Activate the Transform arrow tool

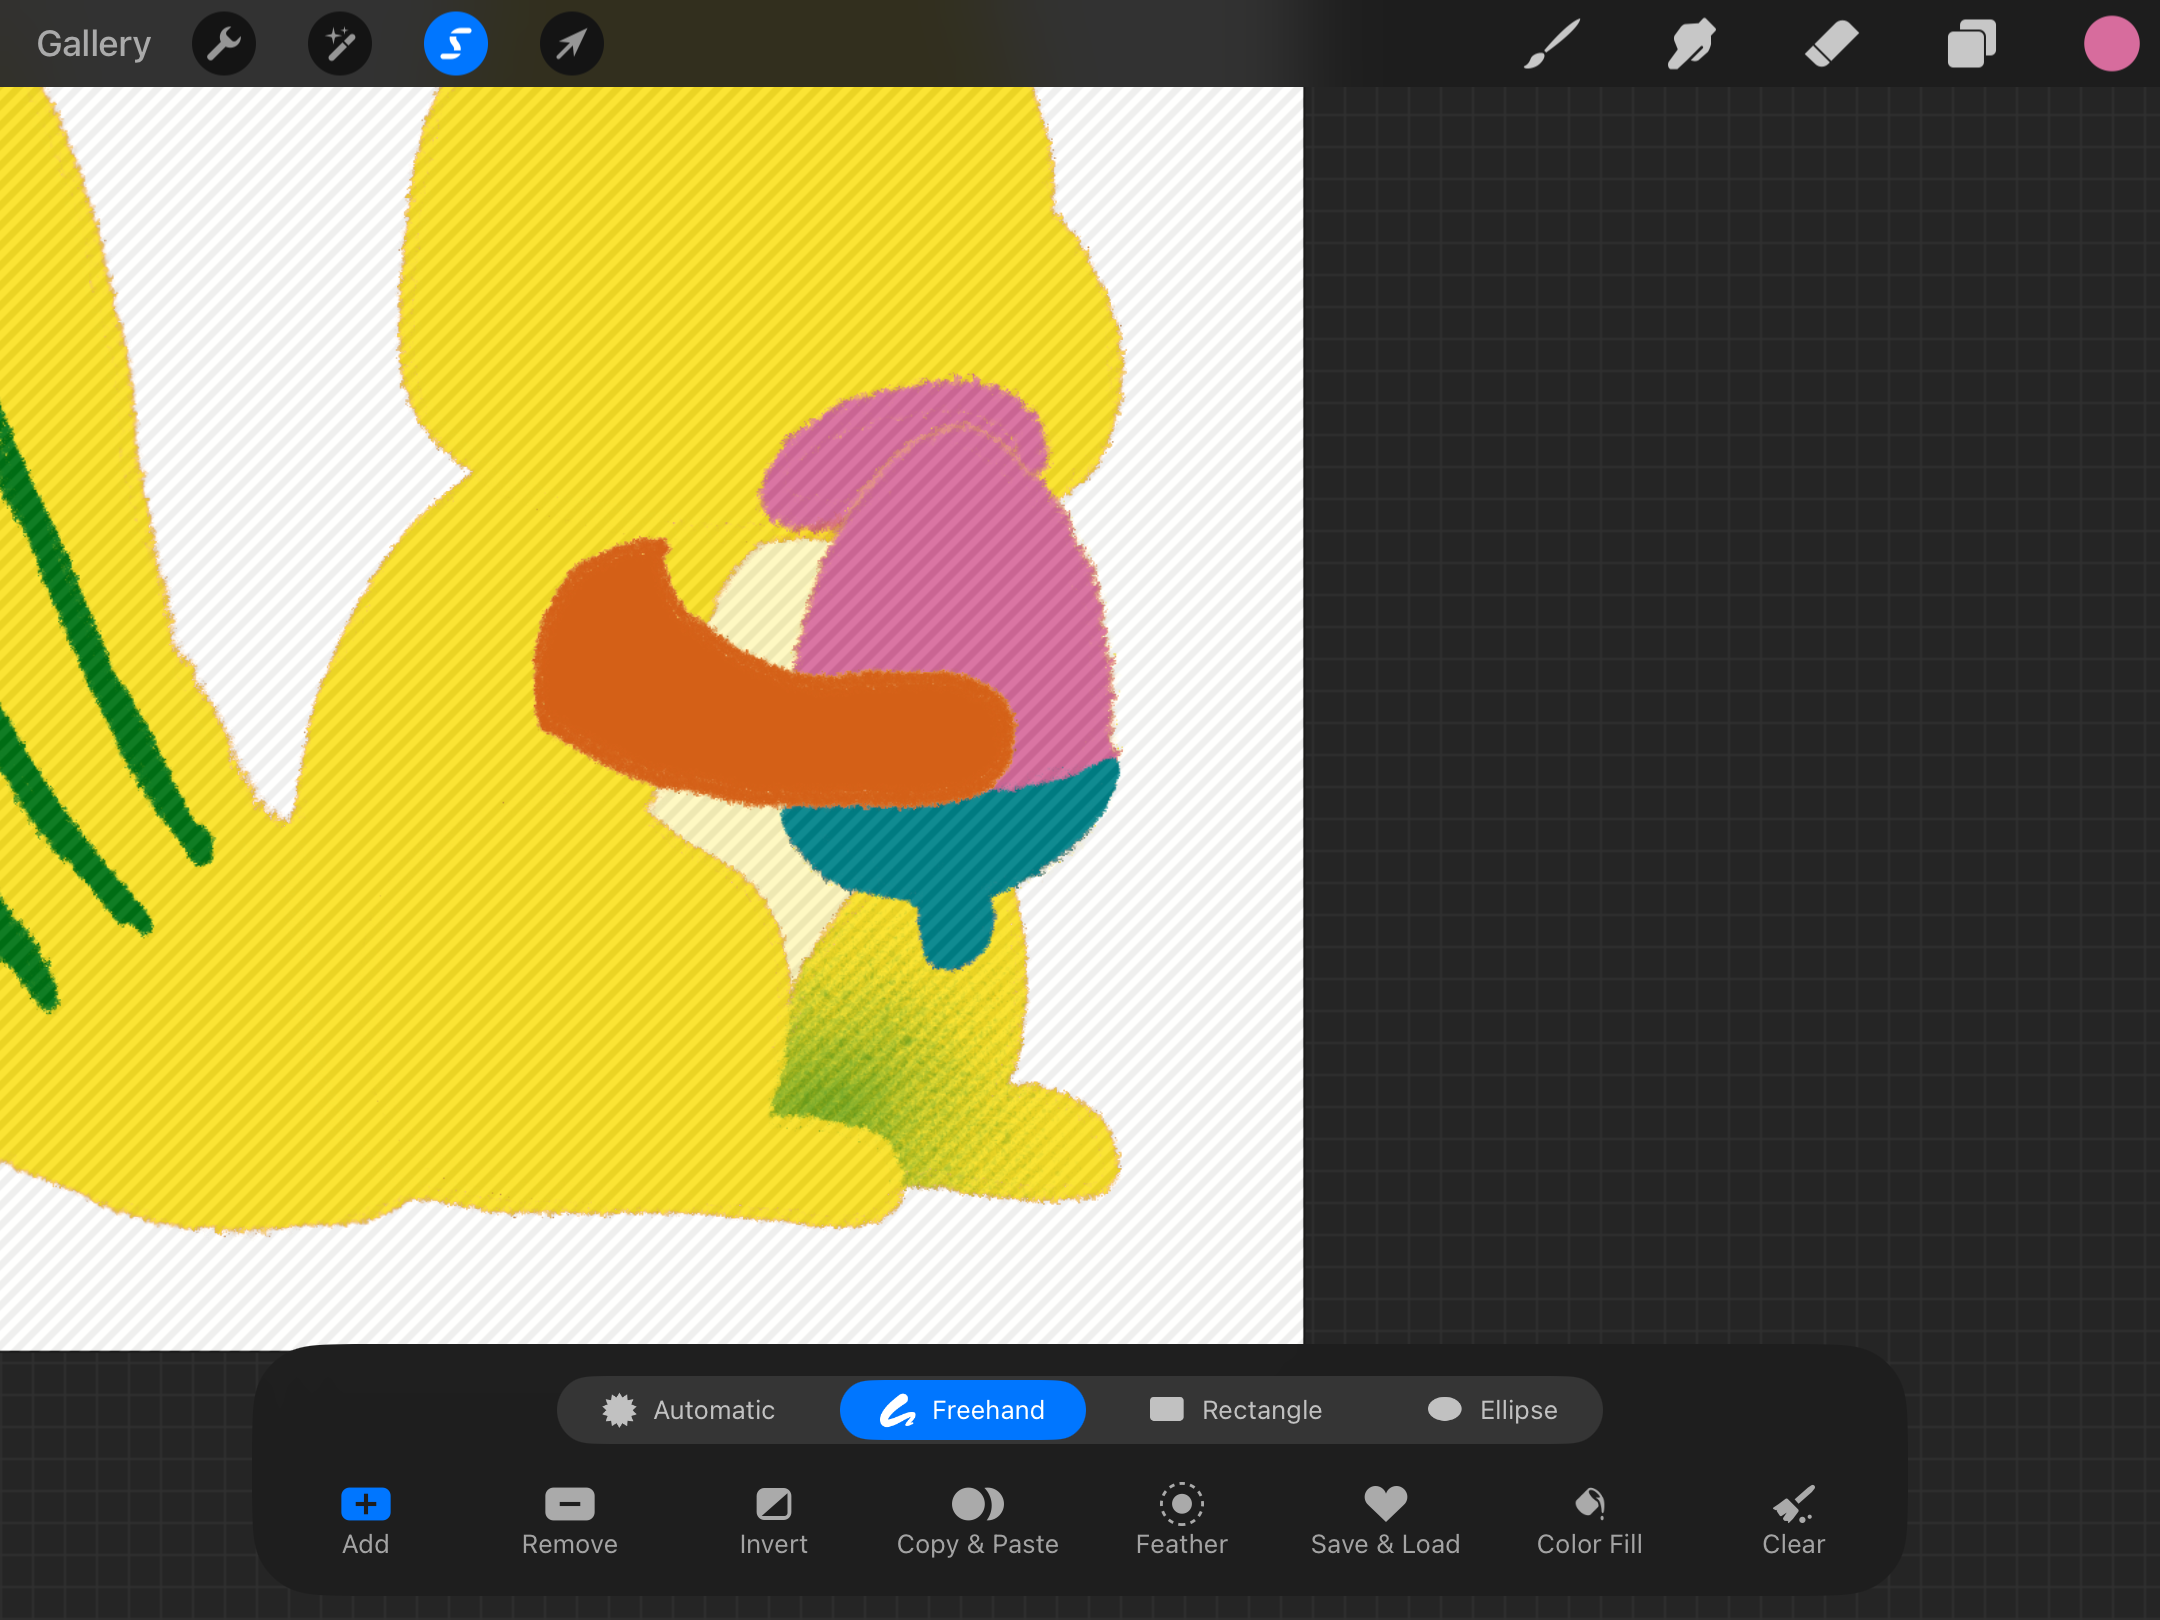pos(572,44)
